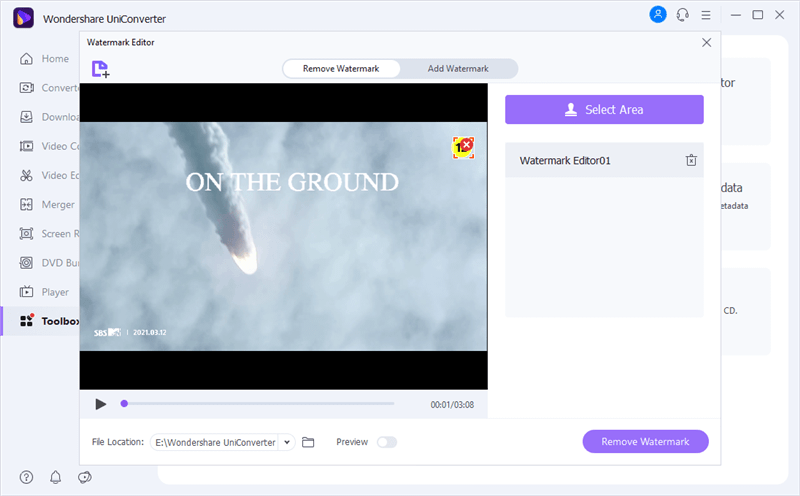Screen dimensions: 800x496
Task: Click the DVD Burner sidebar icon
Action: pos(26,262)
